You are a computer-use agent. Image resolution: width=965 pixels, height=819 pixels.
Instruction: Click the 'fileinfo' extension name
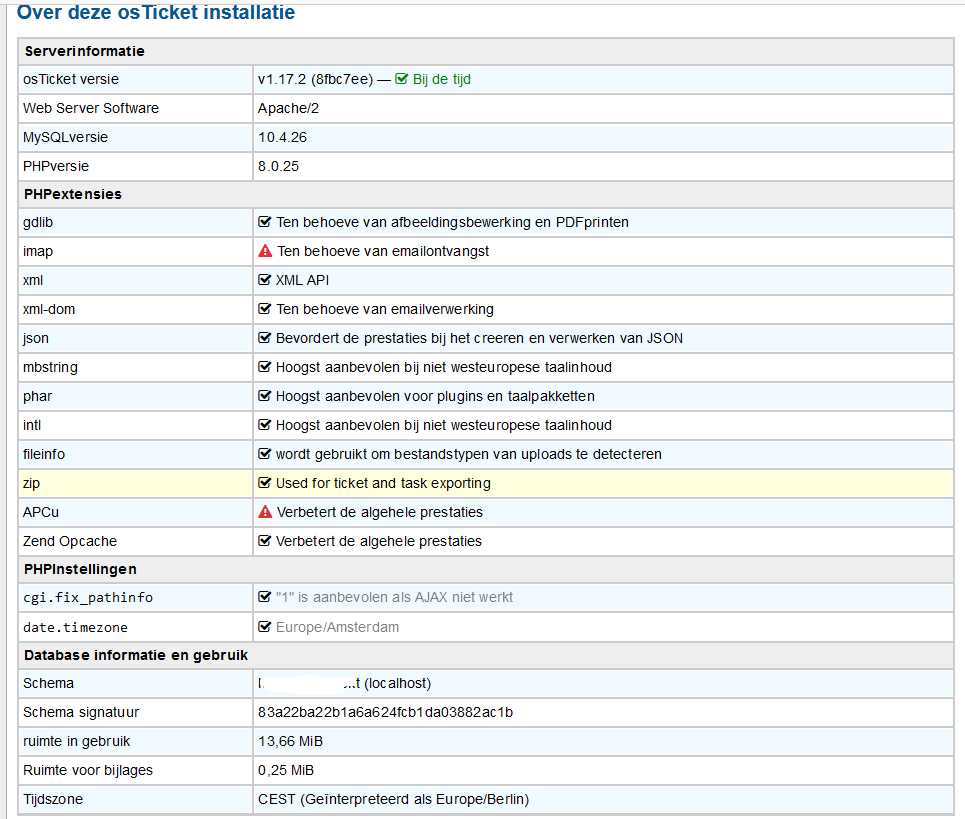44,454
